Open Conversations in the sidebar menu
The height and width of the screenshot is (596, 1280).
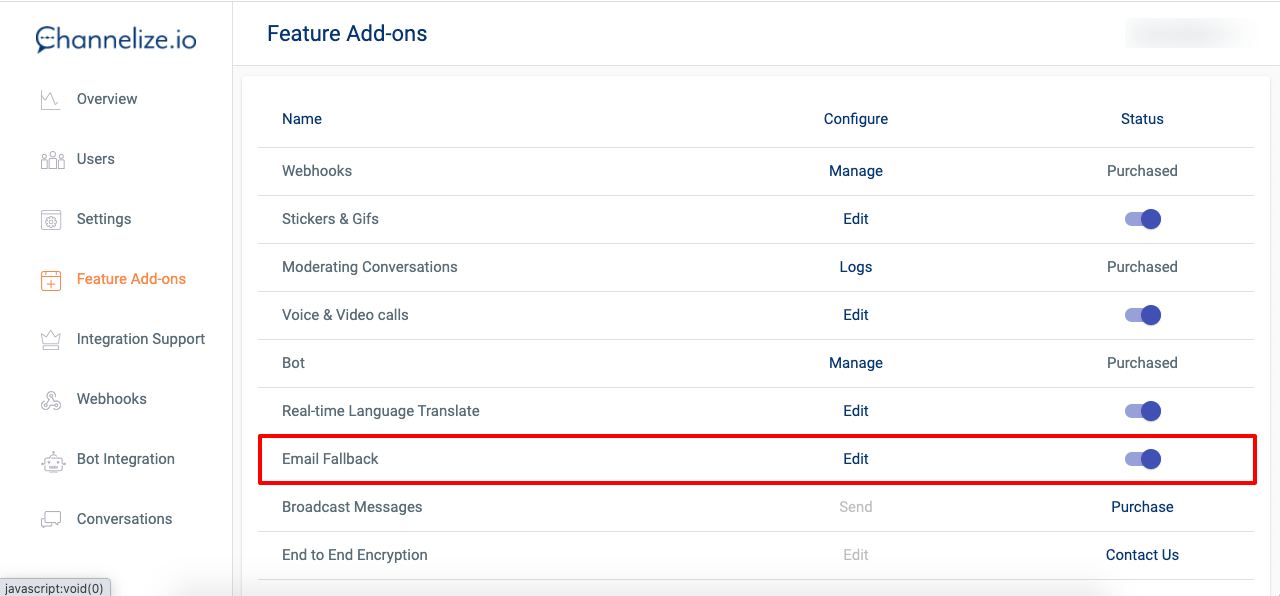[x=124, y=519]
